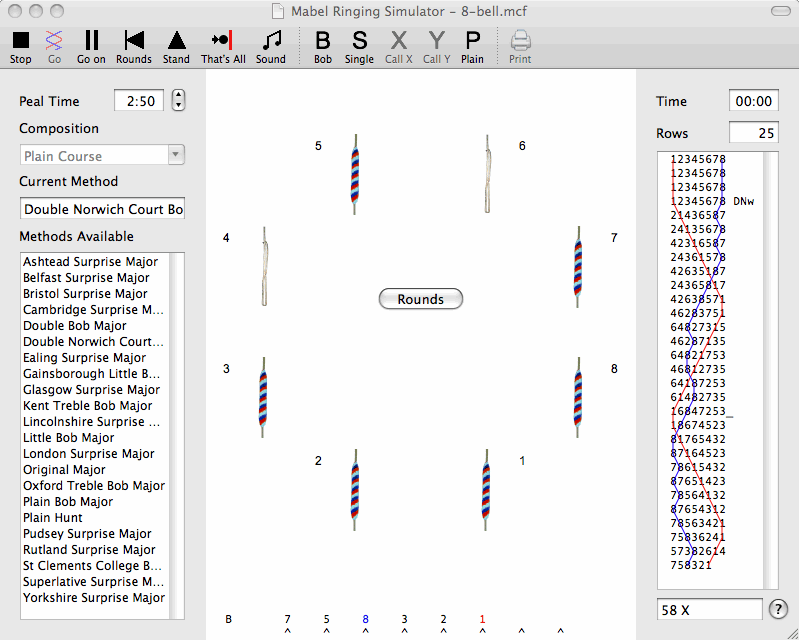Click the Call Y toolbar icon

pyautogui.click(x=436, y=40)
